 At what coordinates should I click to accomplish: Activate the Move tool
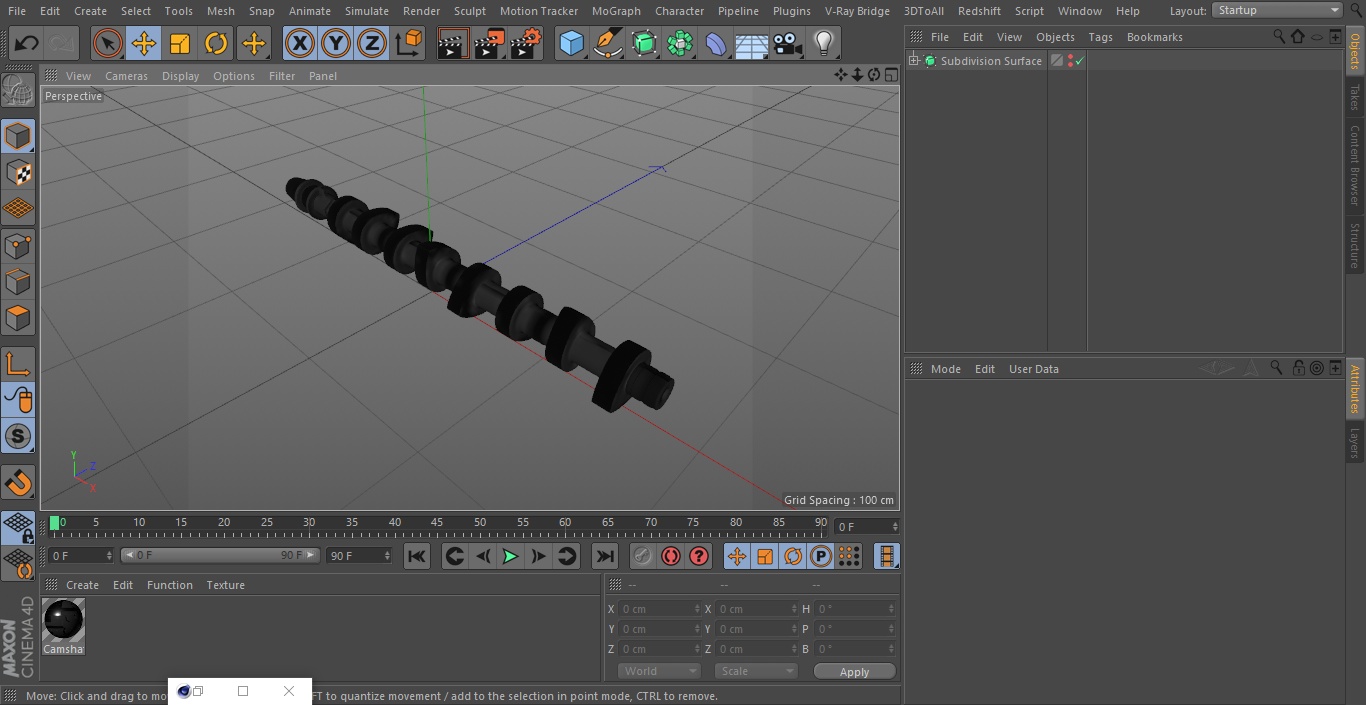144,44
